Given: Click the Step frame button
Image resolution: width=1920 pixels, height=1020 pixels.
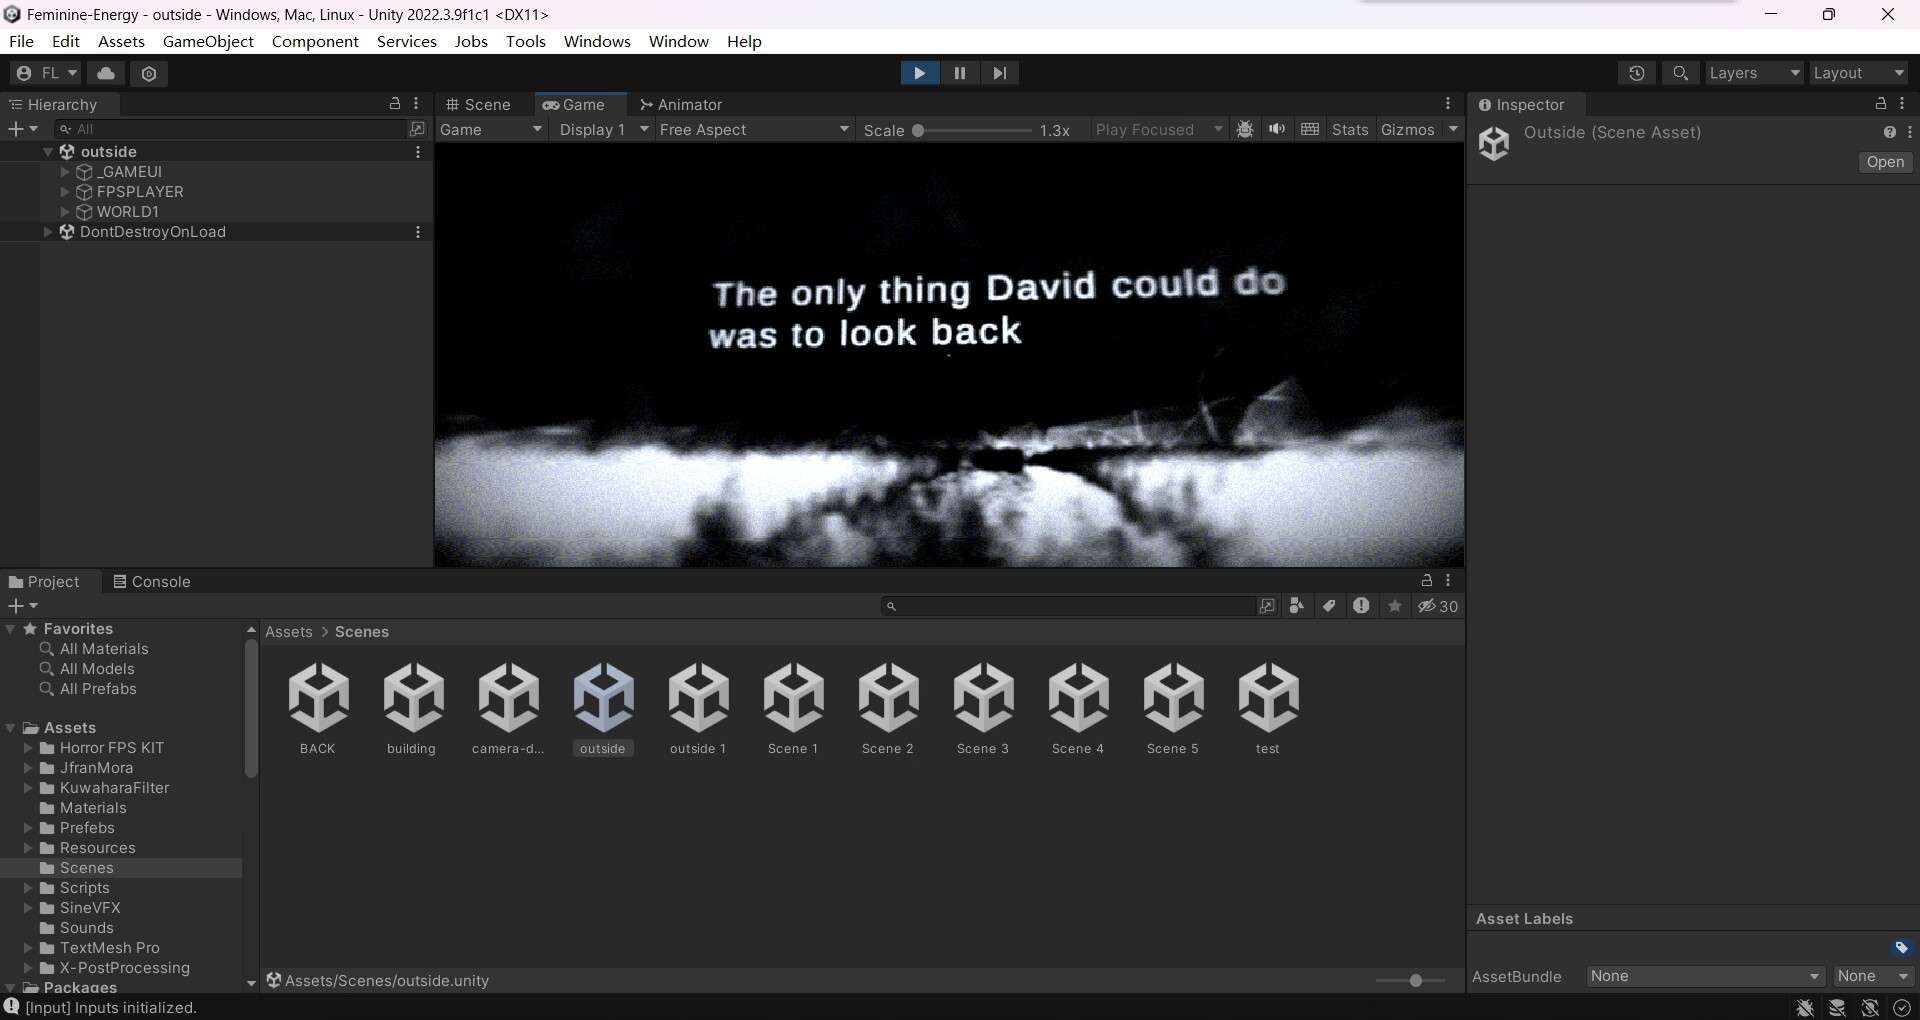Looking at the screenshot, I should 999,73.
